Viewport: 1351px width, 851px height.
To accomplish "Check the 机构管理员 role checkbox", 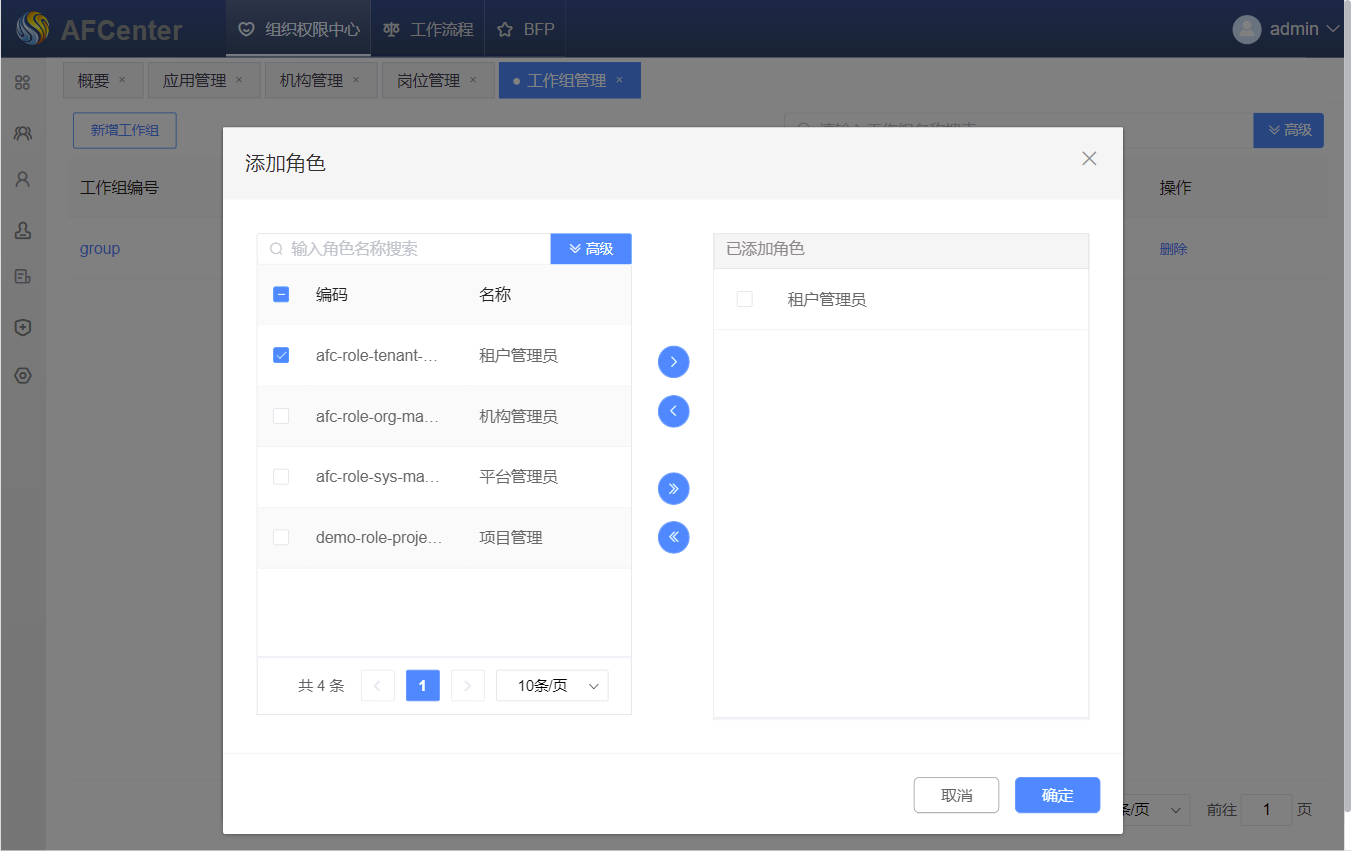I will pyautogui.click(x=281, y=416).
